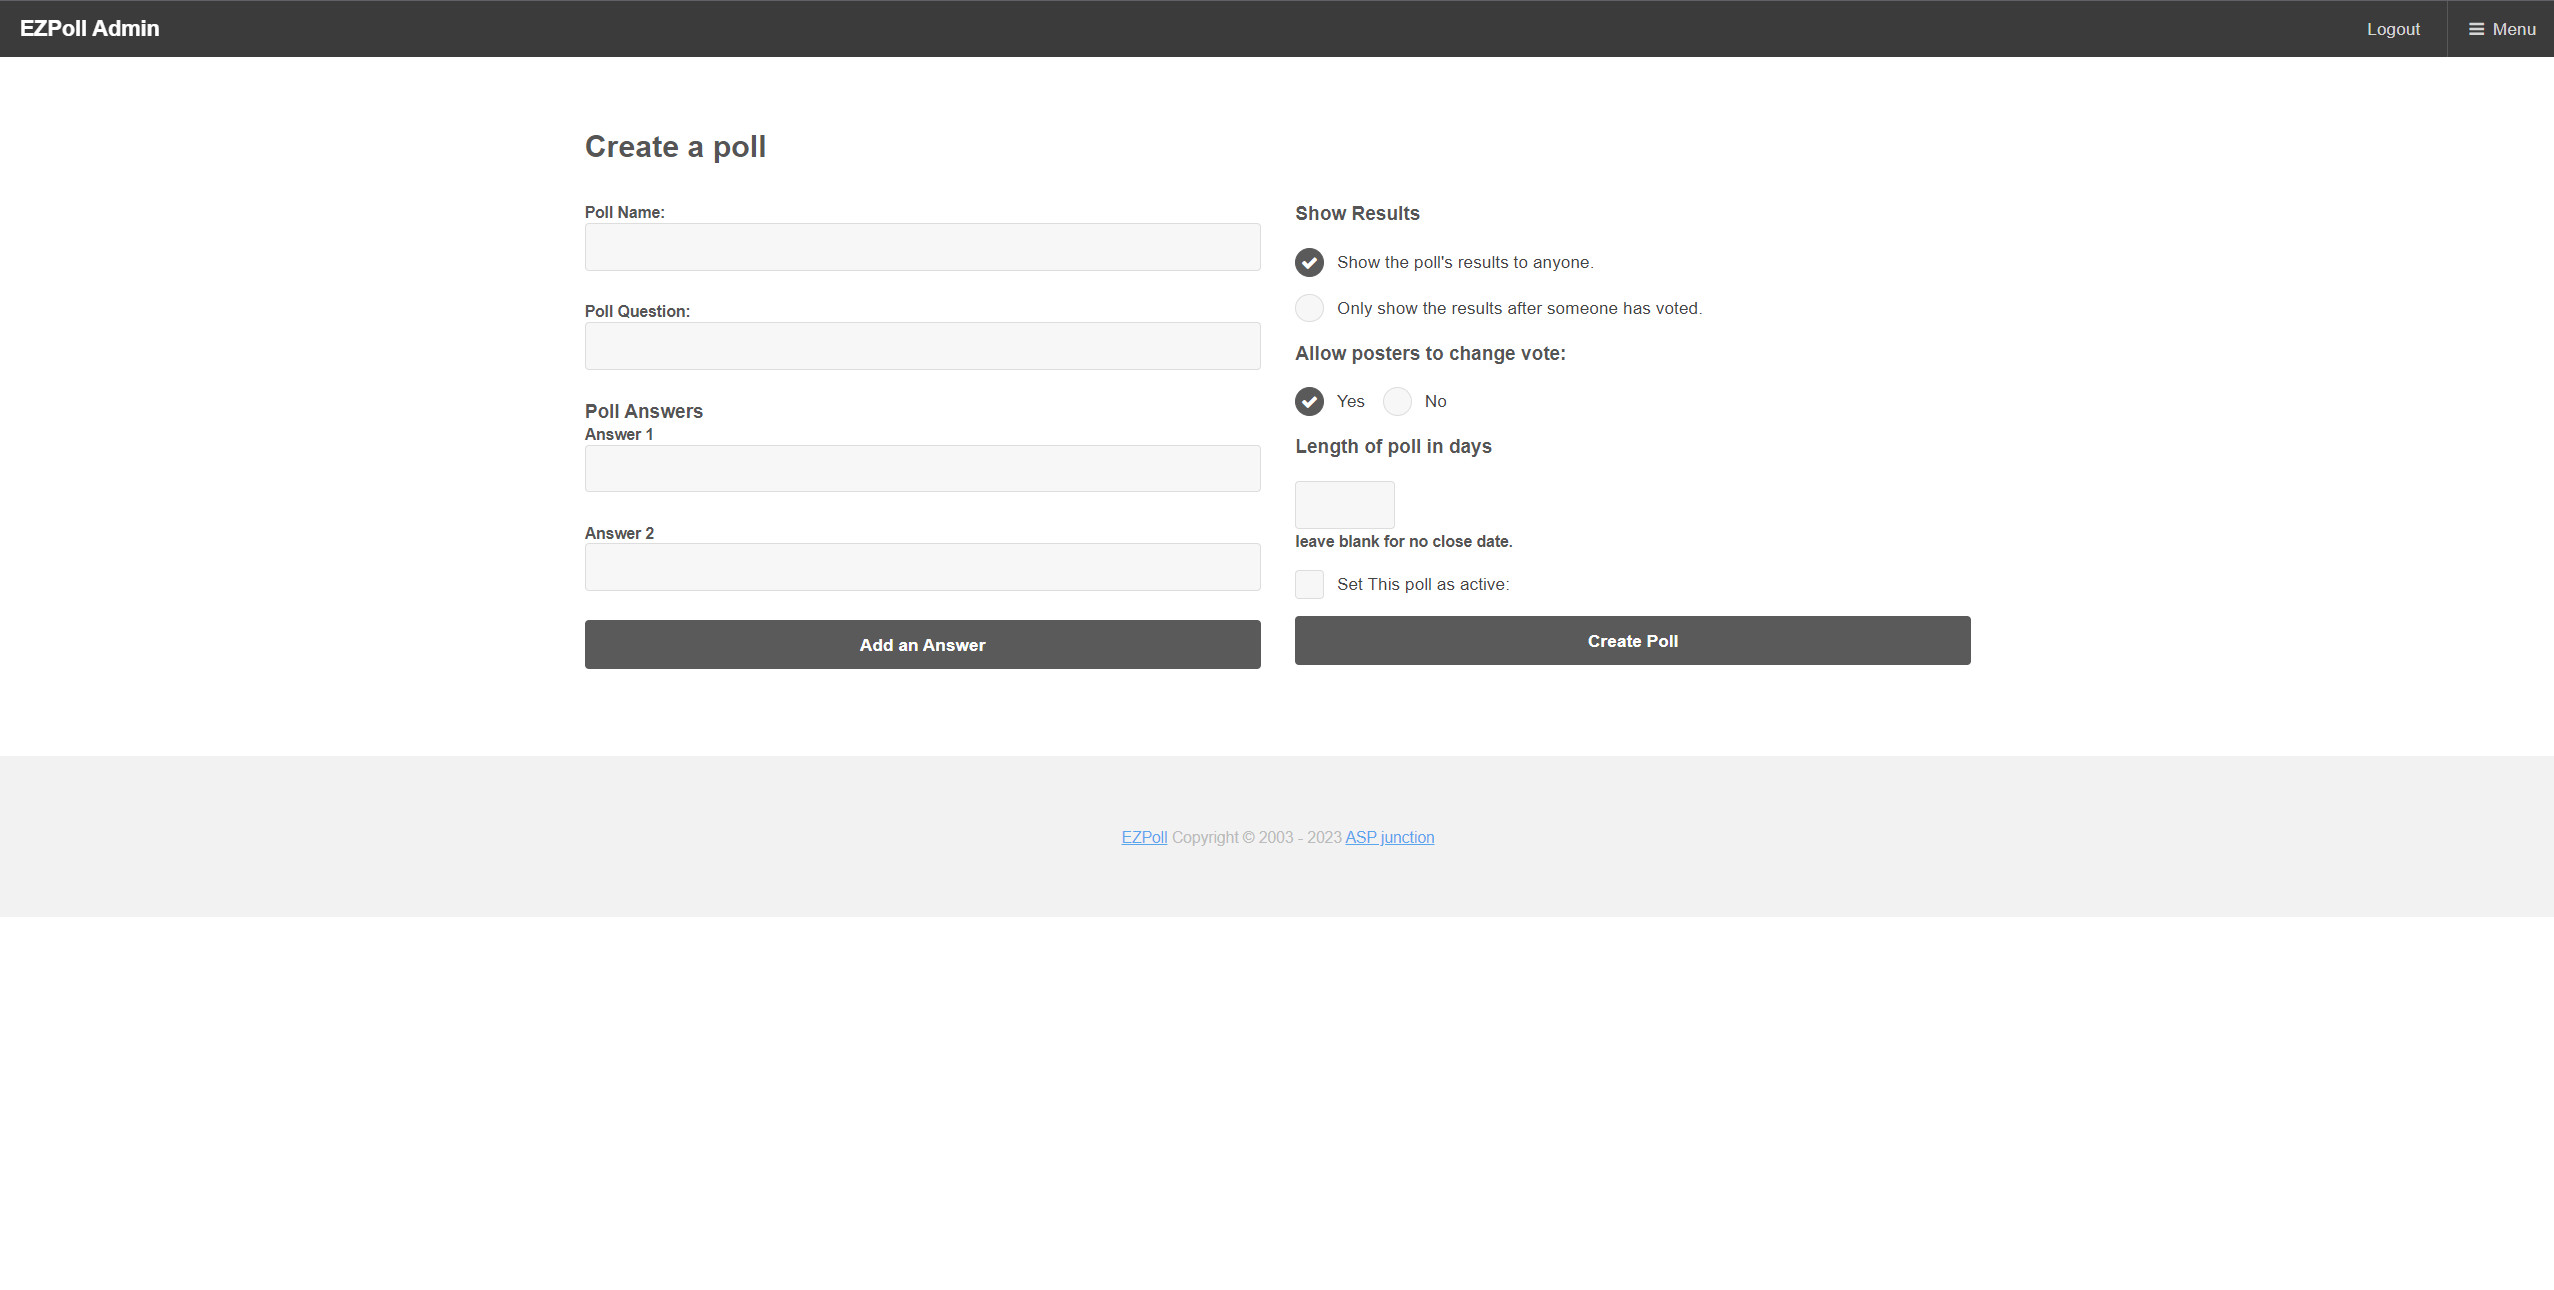Image resolution: width=2554 pixels, height=1290 pixels.
Task: Select 'Show the poll's results to anyone' radio
Action: pyautogui.click(x=1309, y=262)
